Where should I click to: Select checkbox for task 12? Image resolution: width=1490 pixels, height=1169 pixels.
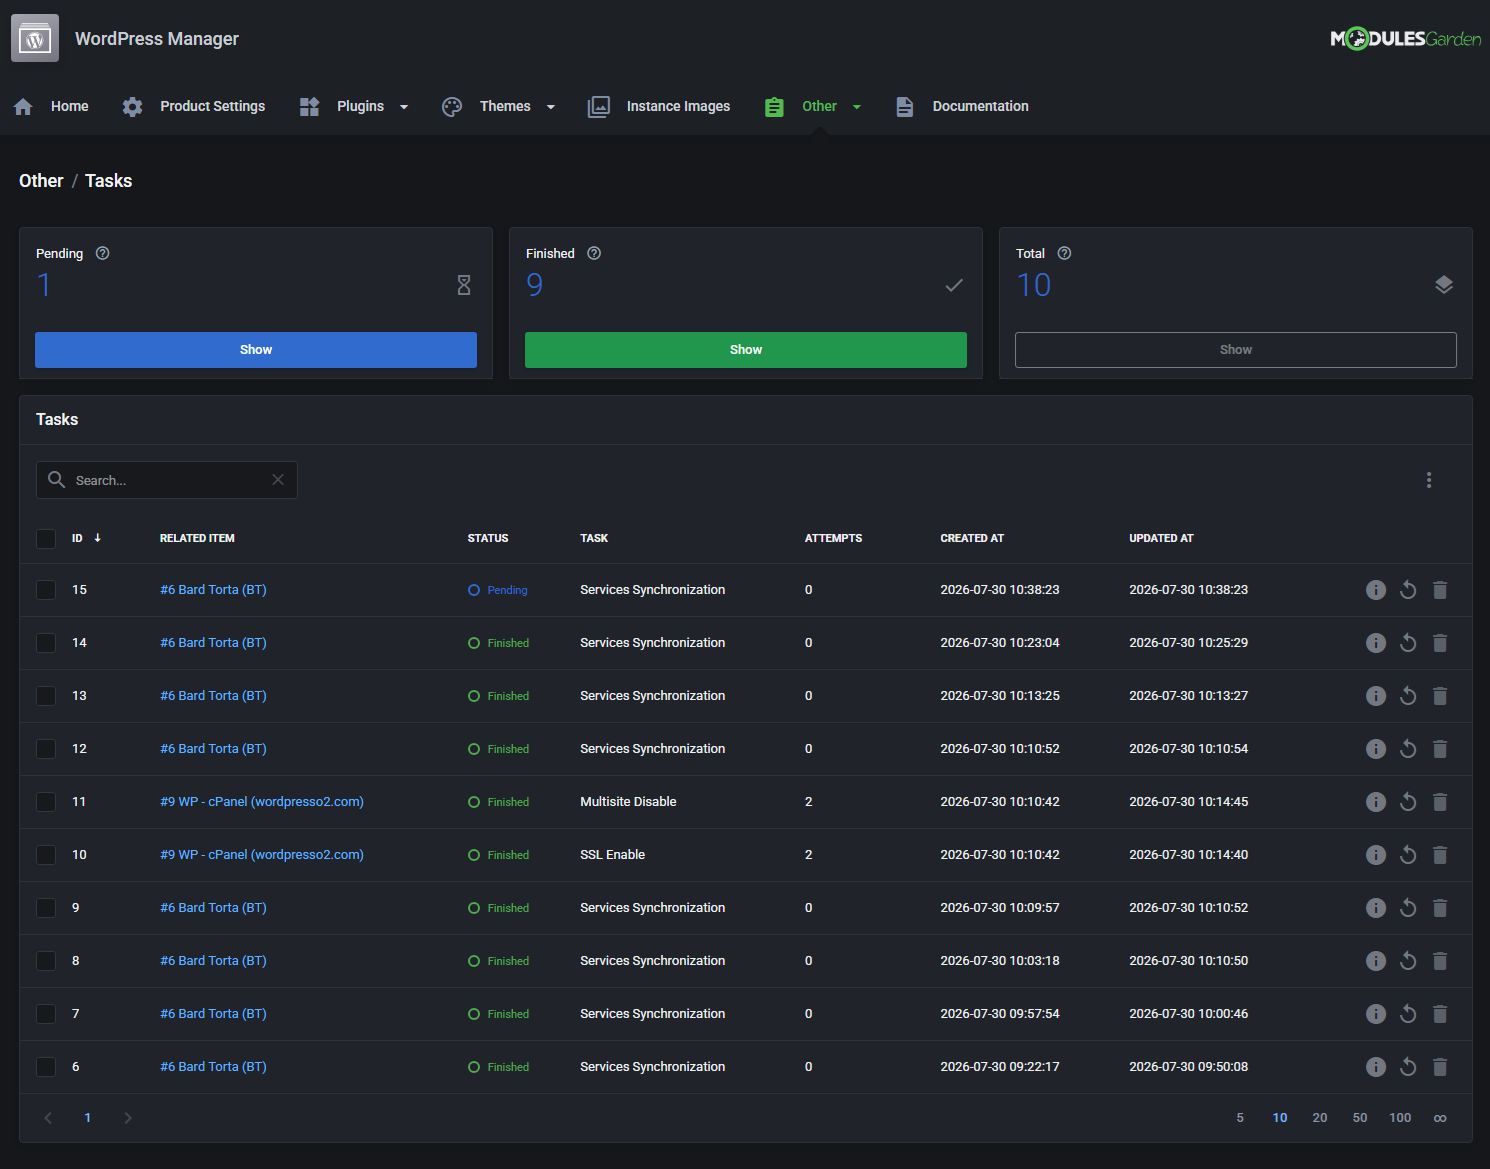click(x=46, y=749)
